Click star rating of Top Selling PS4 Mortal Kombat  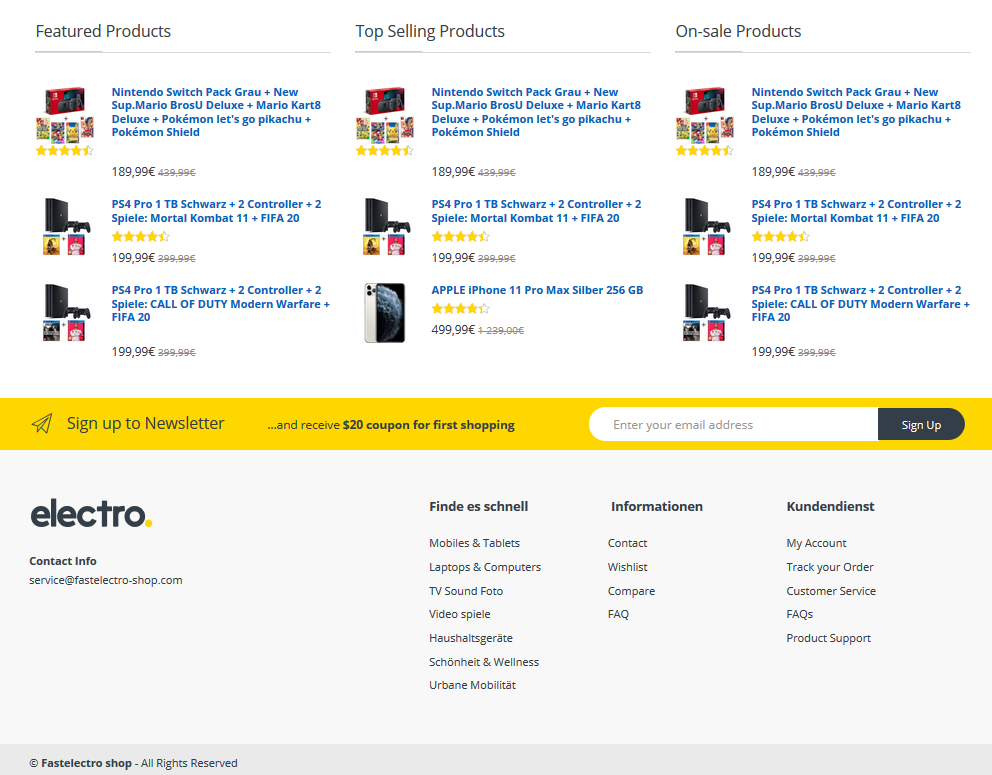pos(461,237)
